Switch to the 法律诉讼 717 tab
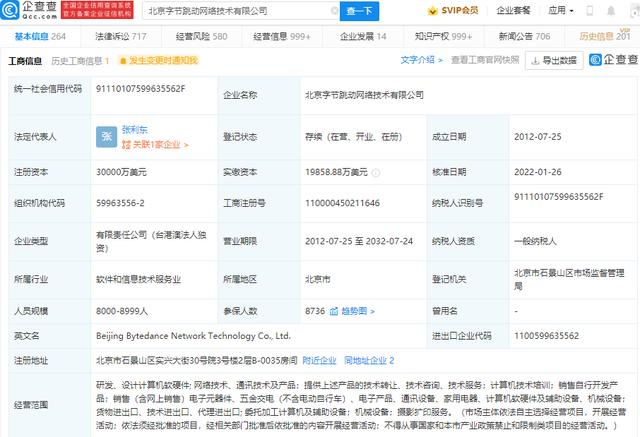Viewport: 640px width, 437px height. tap(121, 37)
